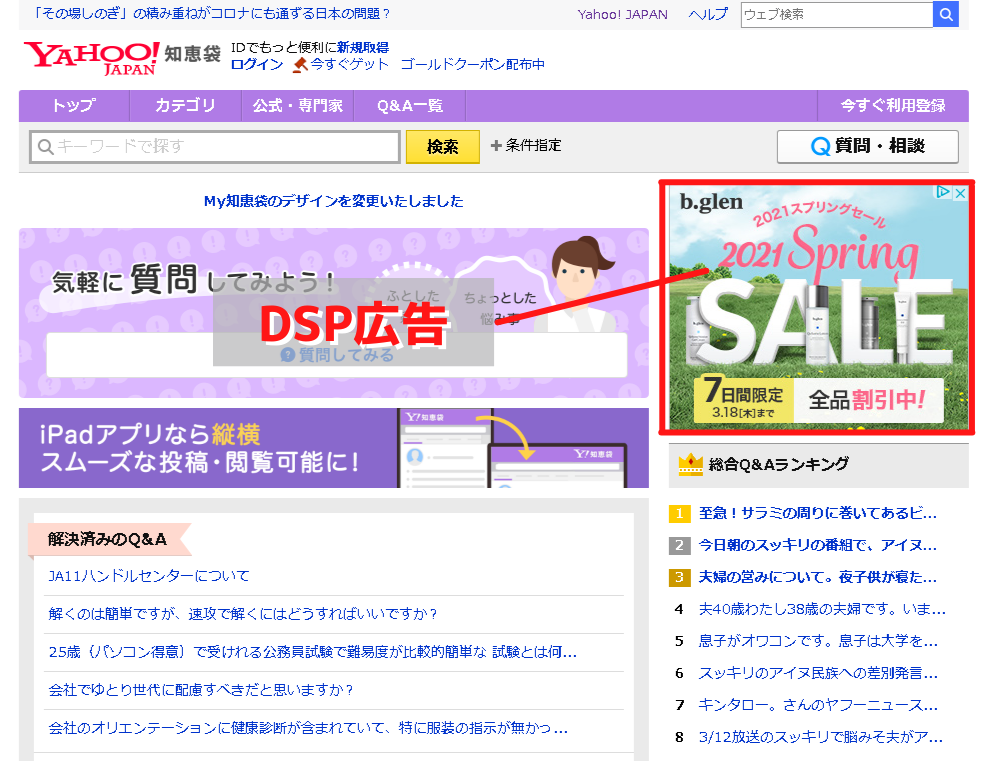Open ranking 2 今日朝のスッキリ link
Viewport: 988px width, 761px height.
817,545
